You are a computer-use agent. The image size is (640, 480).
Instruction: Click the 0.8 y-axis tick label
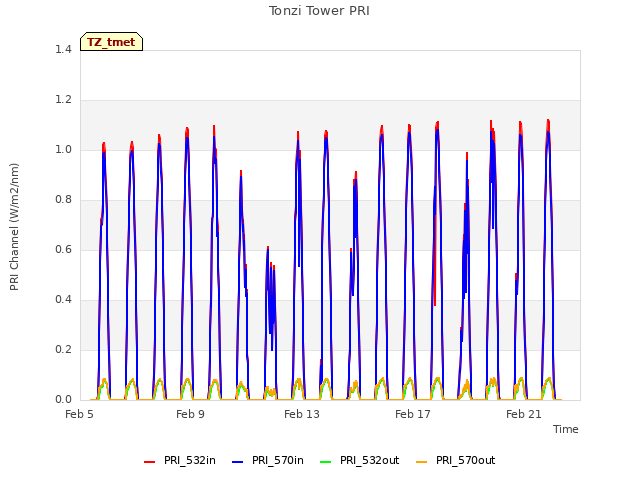[x=64, y=200]
